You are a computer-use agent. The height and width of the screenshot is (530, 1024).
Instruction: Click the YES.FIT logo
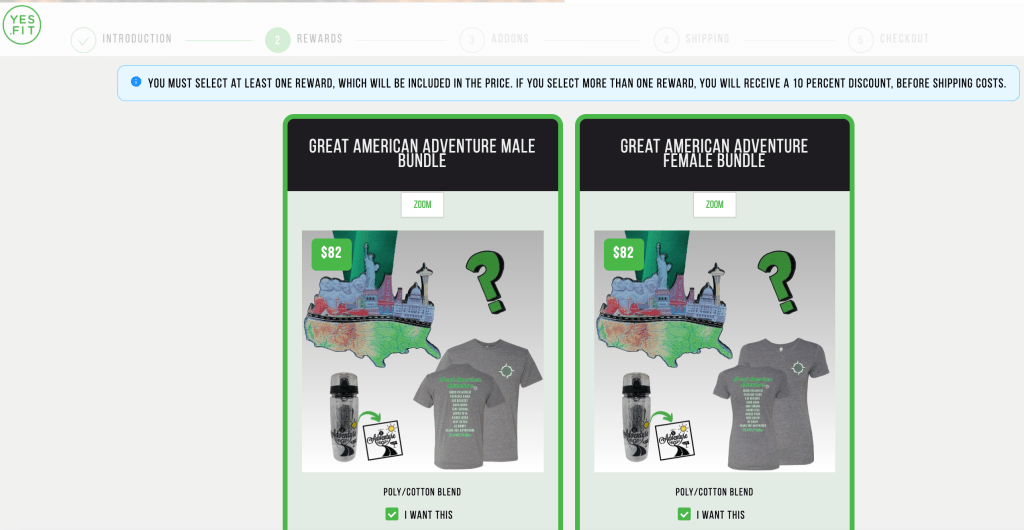pyautogui.click(x=22, y=25)
